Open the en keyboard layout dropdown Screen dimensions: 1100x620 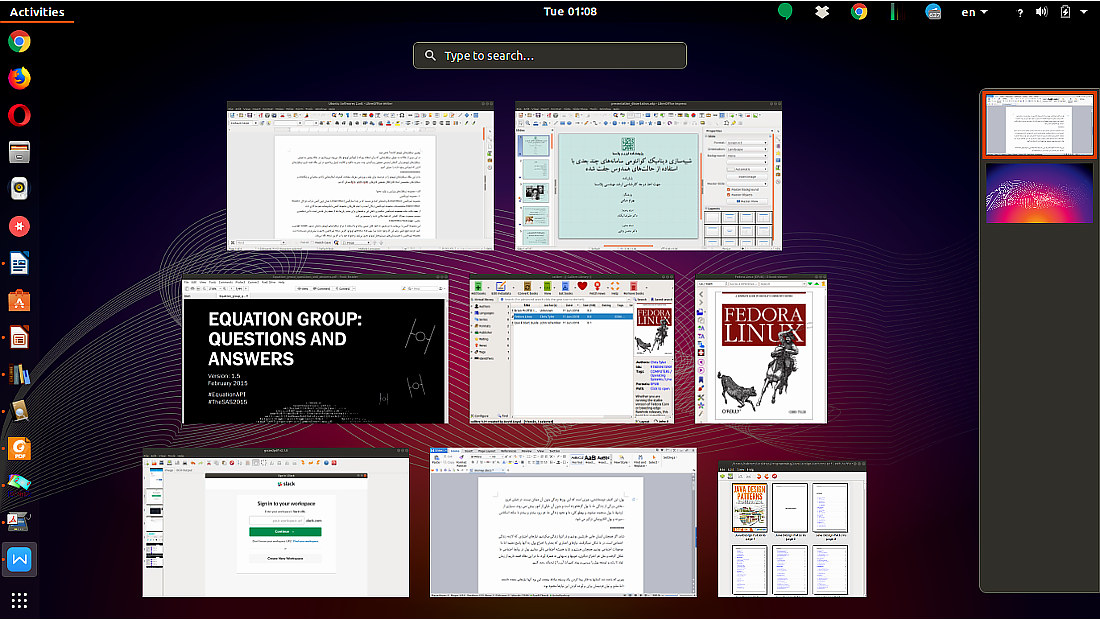coord(974,12)
